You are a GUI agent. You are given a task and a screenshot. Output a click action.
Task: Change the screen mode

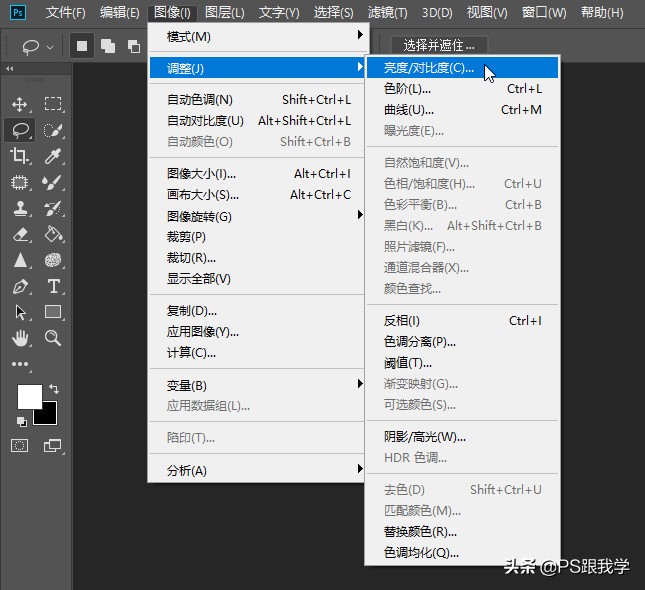pyautogui.click(x=52, y=445)
